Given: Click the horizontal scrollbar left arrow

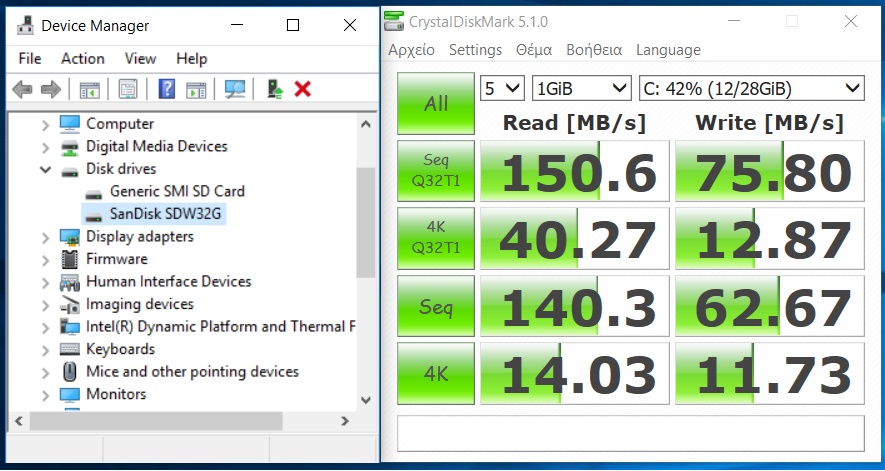Looking at the screenshot, I should point(19,421).
